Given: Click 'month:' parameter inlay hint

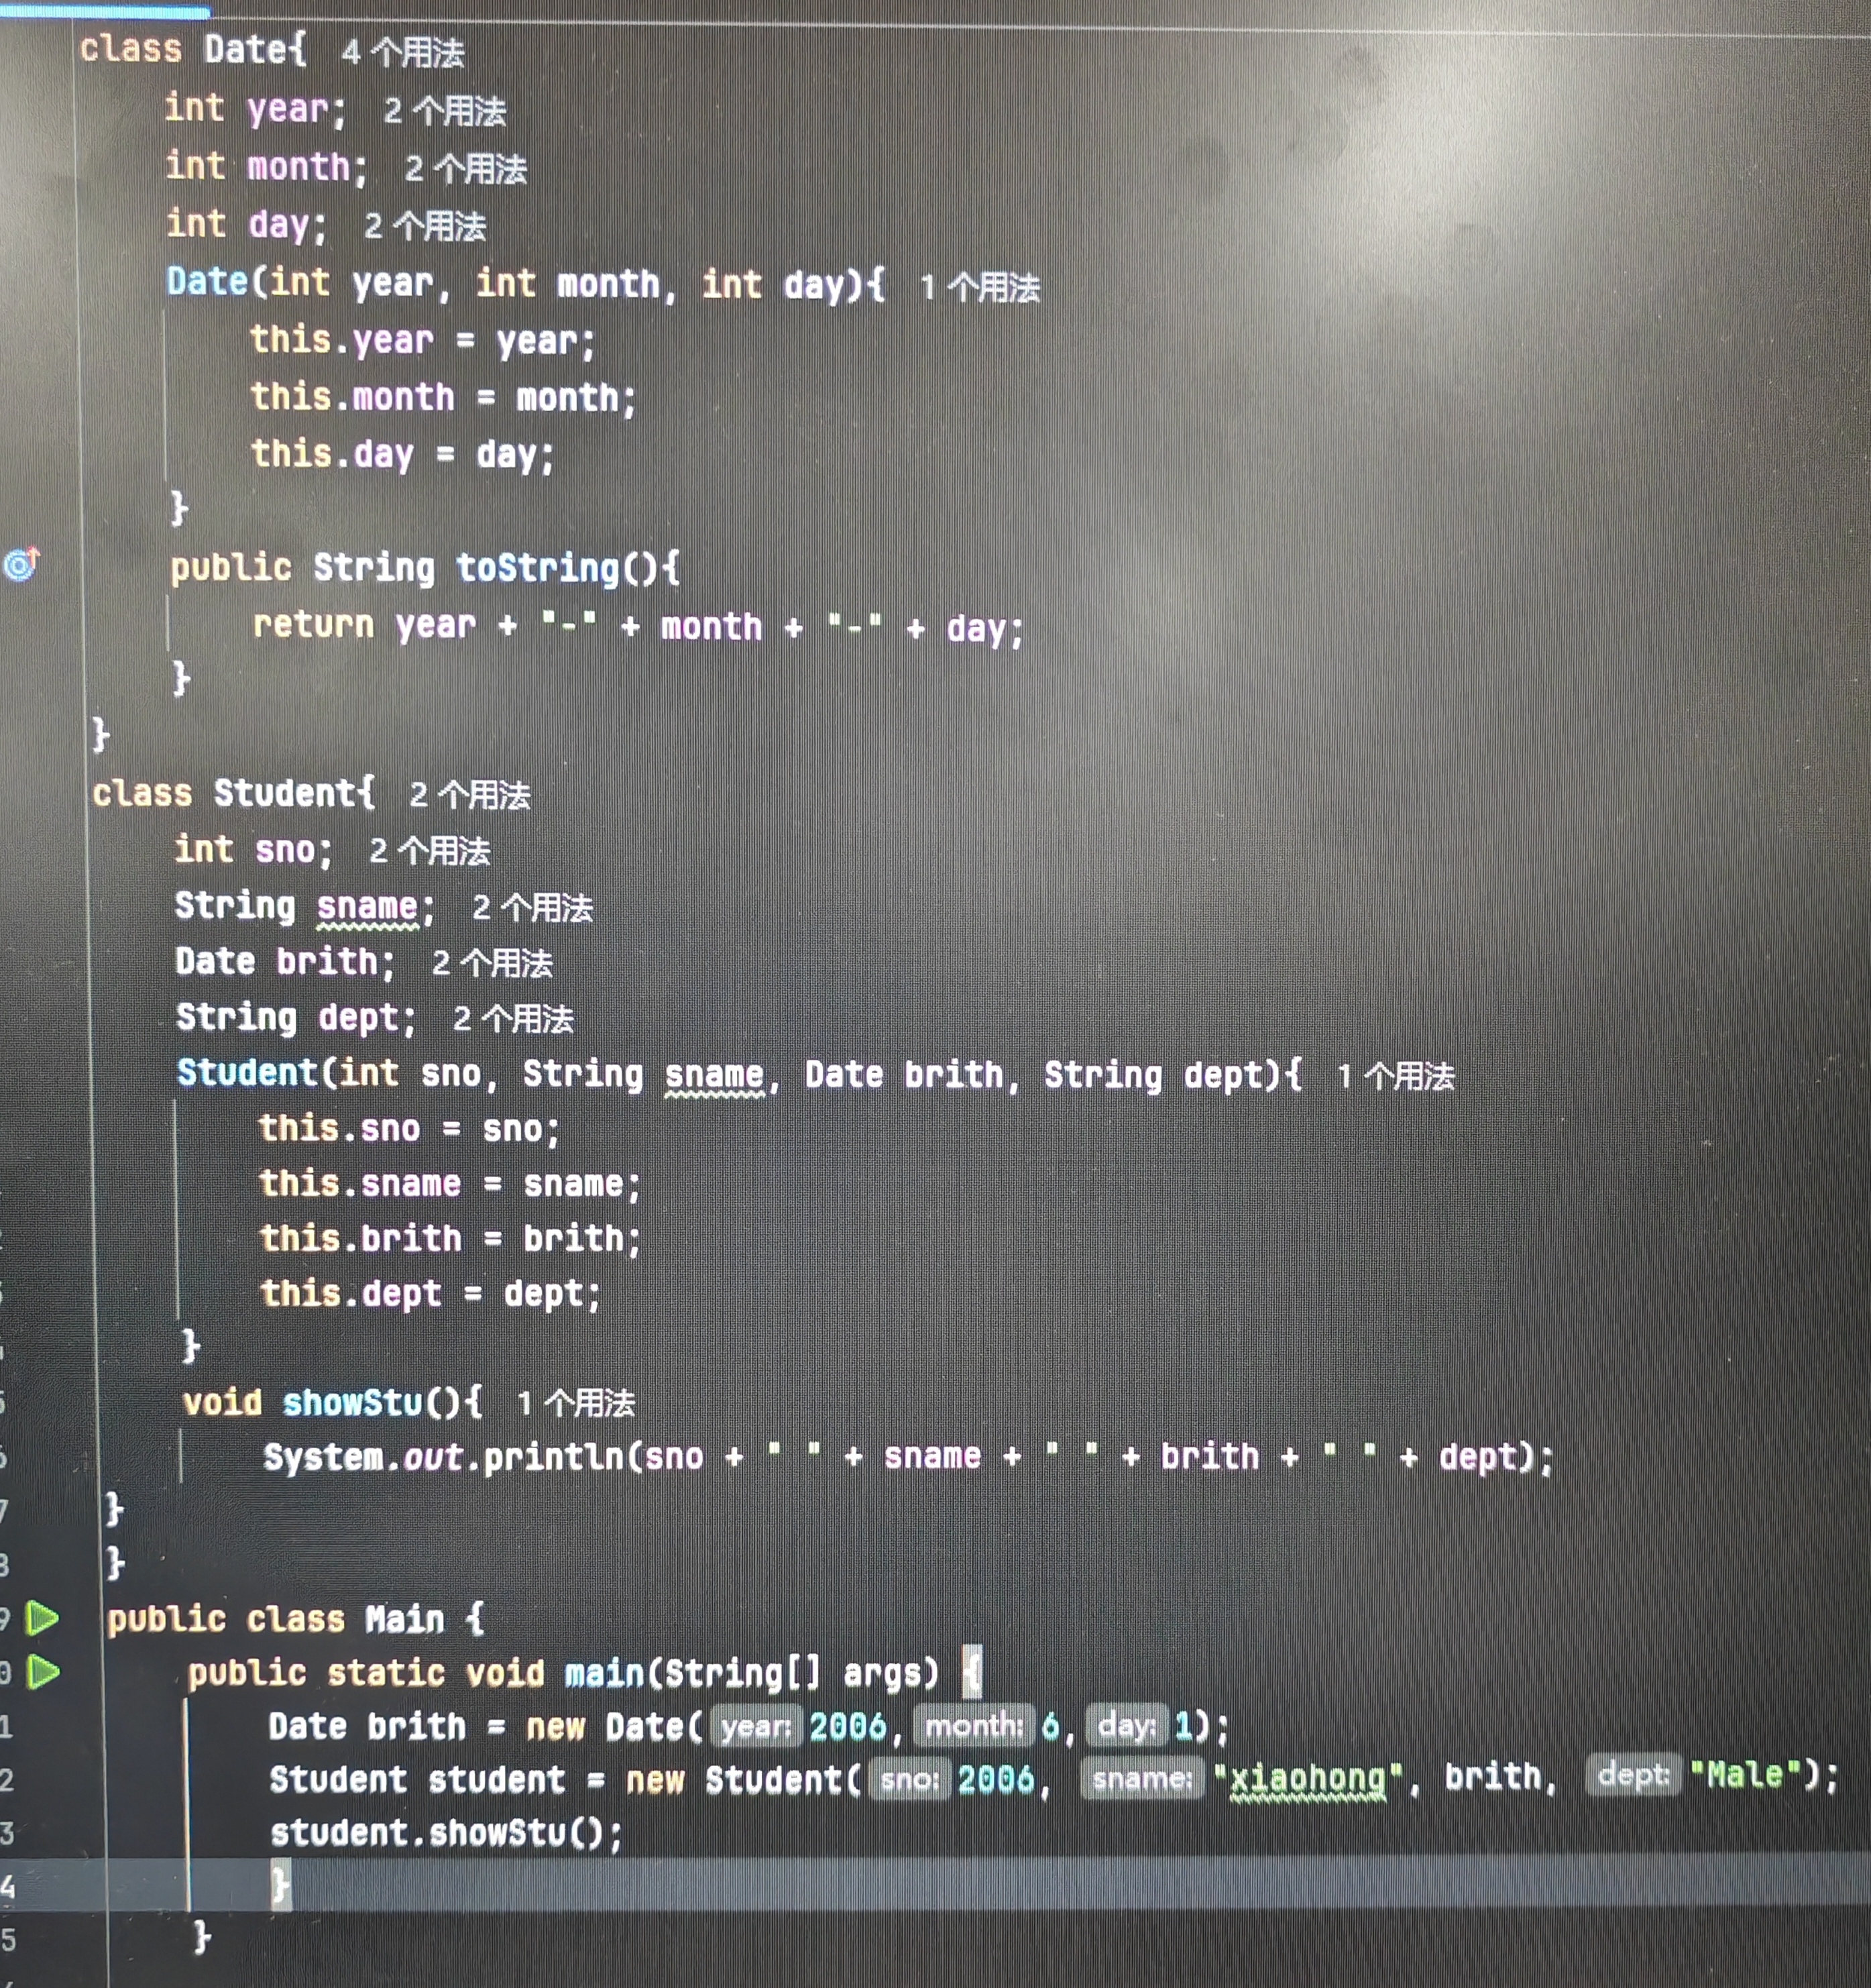Looking at the screenshot, I should [974, 1726].
